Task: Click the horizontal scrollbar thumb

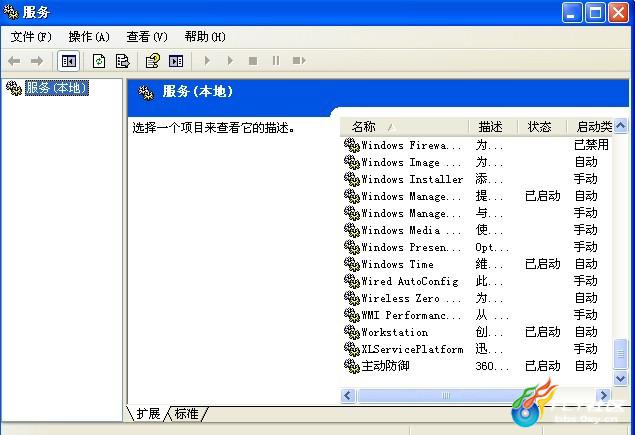Action: tap(445, 395)
